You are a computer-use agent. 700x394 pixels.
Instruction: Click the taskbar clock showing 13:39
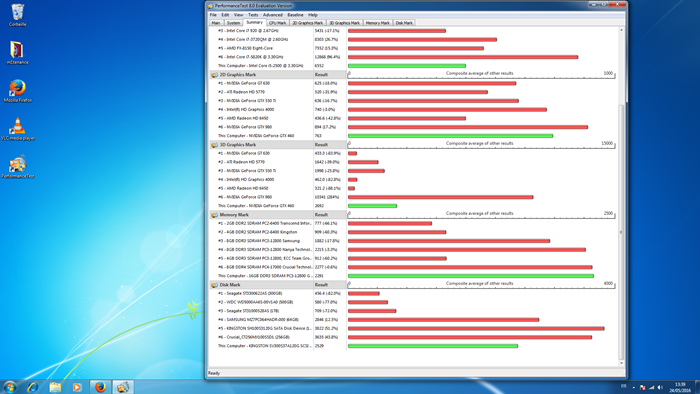pos(680,387)
